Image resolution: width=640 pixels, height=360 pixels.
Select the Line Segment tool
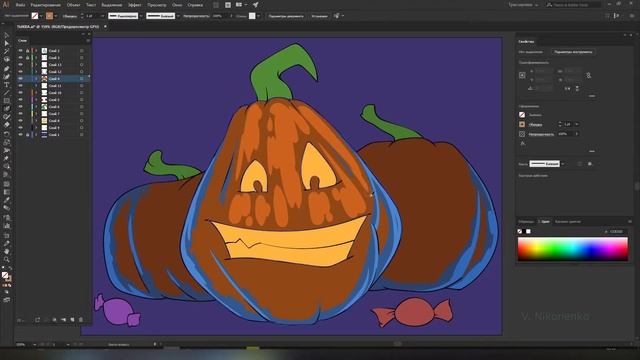pos(7,93)
